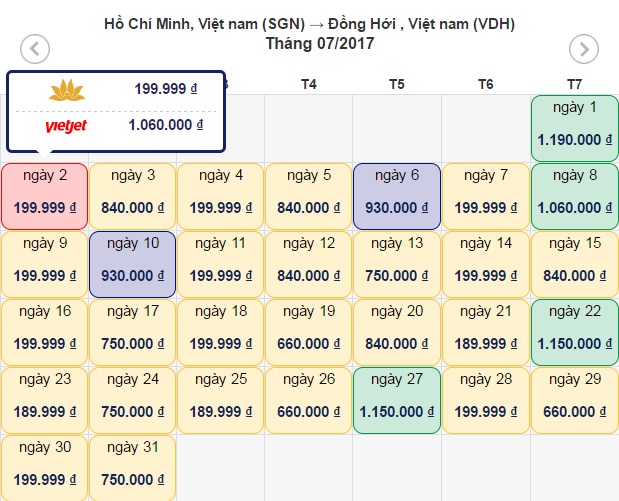
Task: Select the 1.060.000 đ Vietjet fare in tooltip
Action: 165,126
